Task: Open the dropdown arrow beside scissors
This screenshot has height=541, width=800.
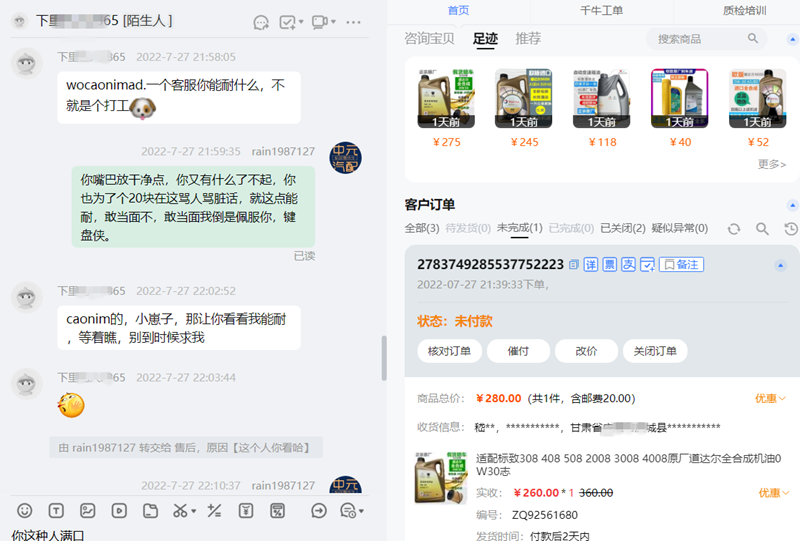Action: 193,510
